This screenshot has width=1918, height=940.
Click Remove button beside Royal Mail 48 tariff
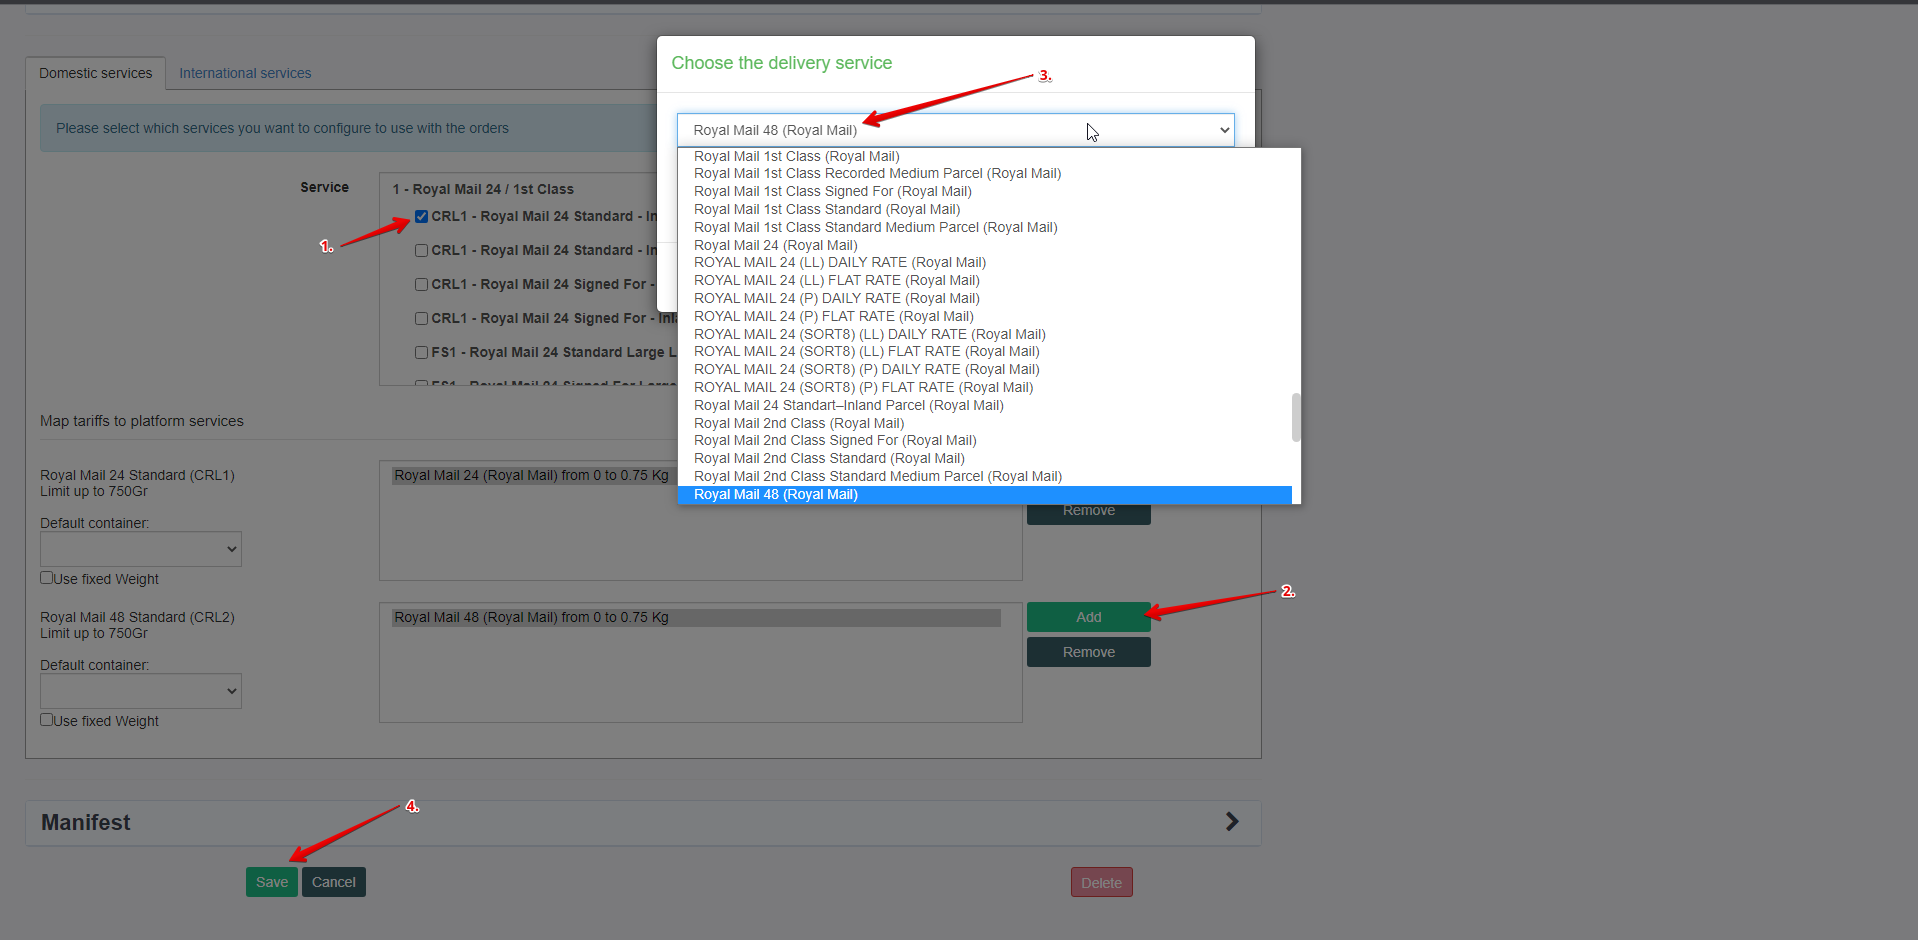click(1089, 652)
